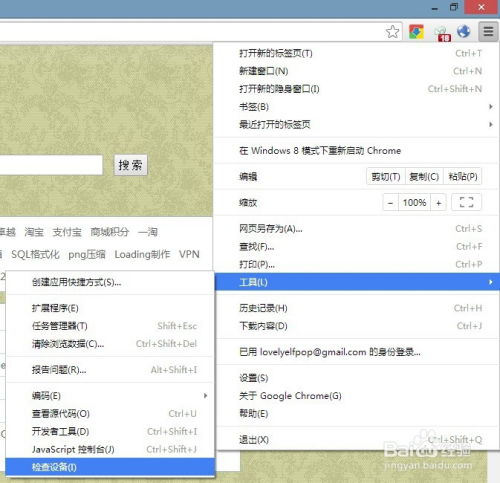Click the colorful extension icon beside star
Image resolution: width=500 pixels, height=483 pixels.
(416, 32)
